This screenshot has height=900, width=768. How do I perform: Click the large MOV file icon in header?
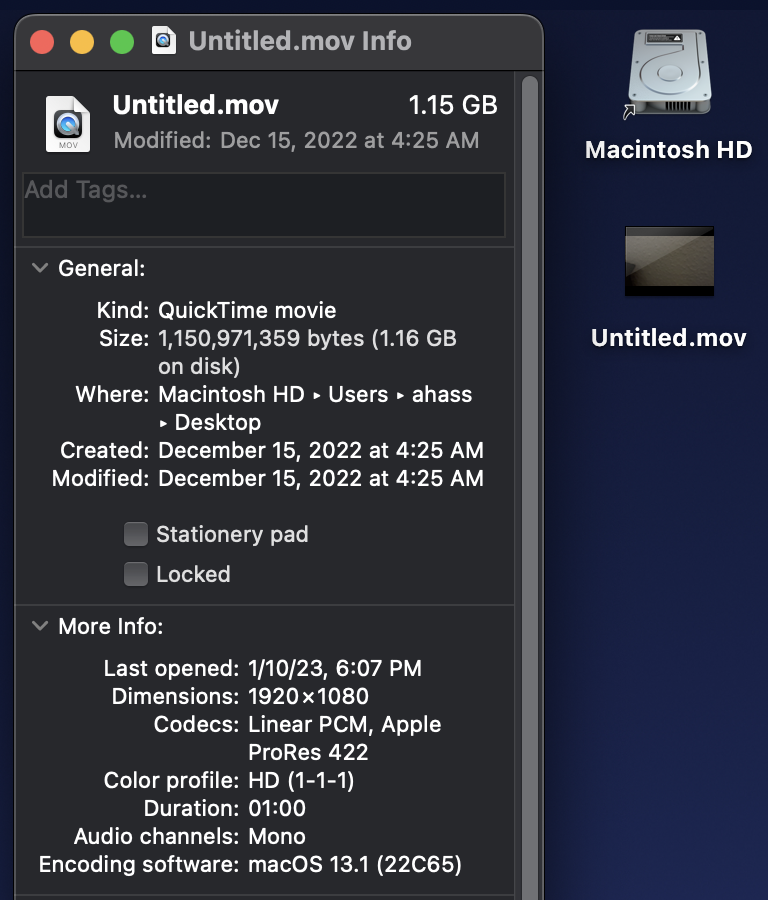pos(68,124)
